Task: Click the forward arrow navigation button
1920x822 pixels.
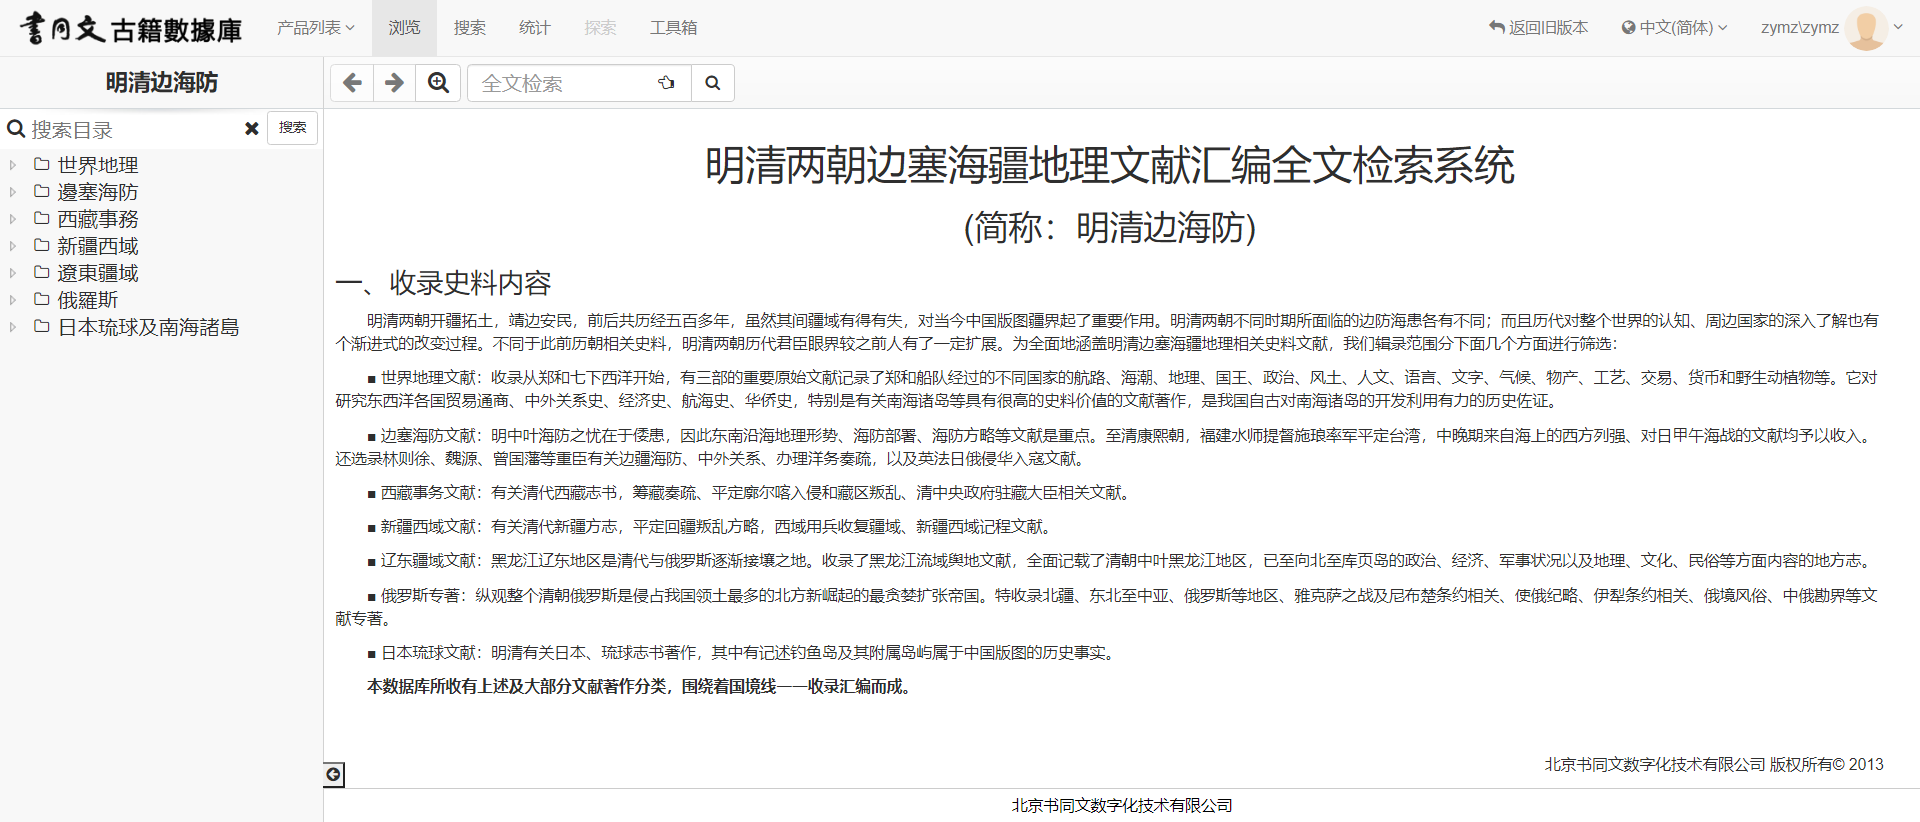Action: (x=395, y=83)
